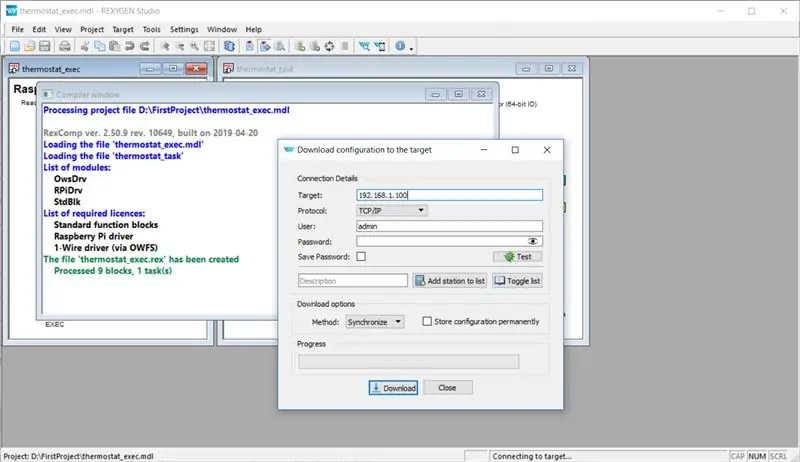Click the first teal connection toolbar icon
Viewport: 800px width, 462px height.
tap(364, 46)
